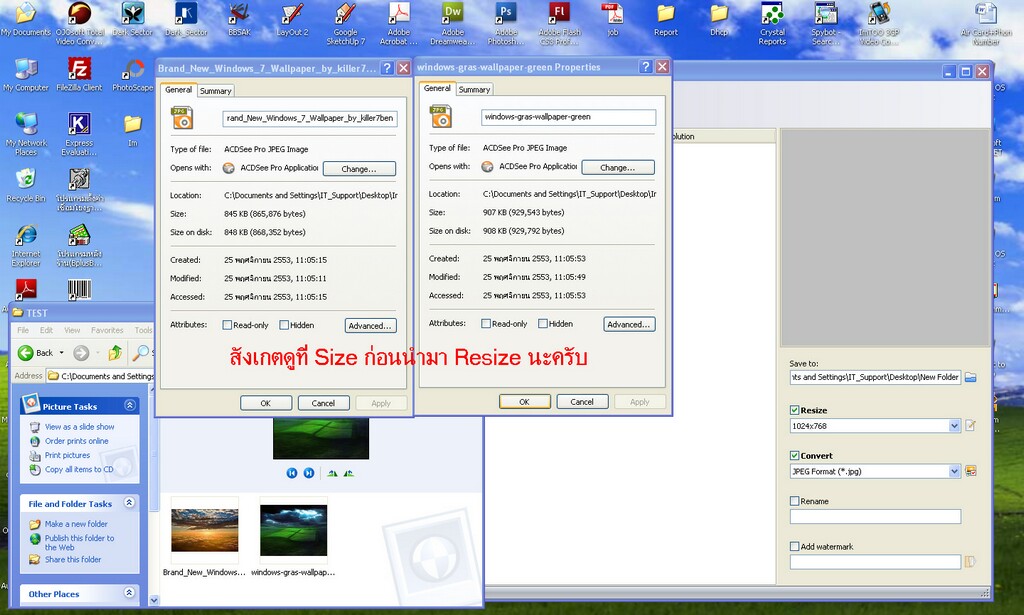Show the next image in the filmstrip
1024x615 pixels.
309,473
